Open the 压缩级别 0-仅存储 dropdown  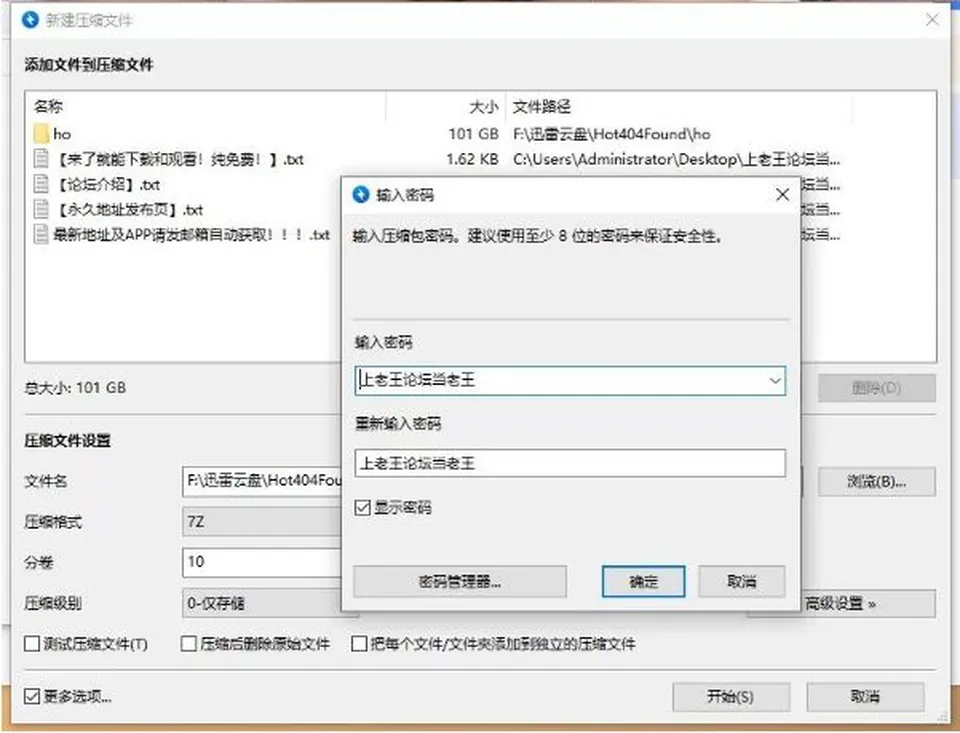point(262,604)
